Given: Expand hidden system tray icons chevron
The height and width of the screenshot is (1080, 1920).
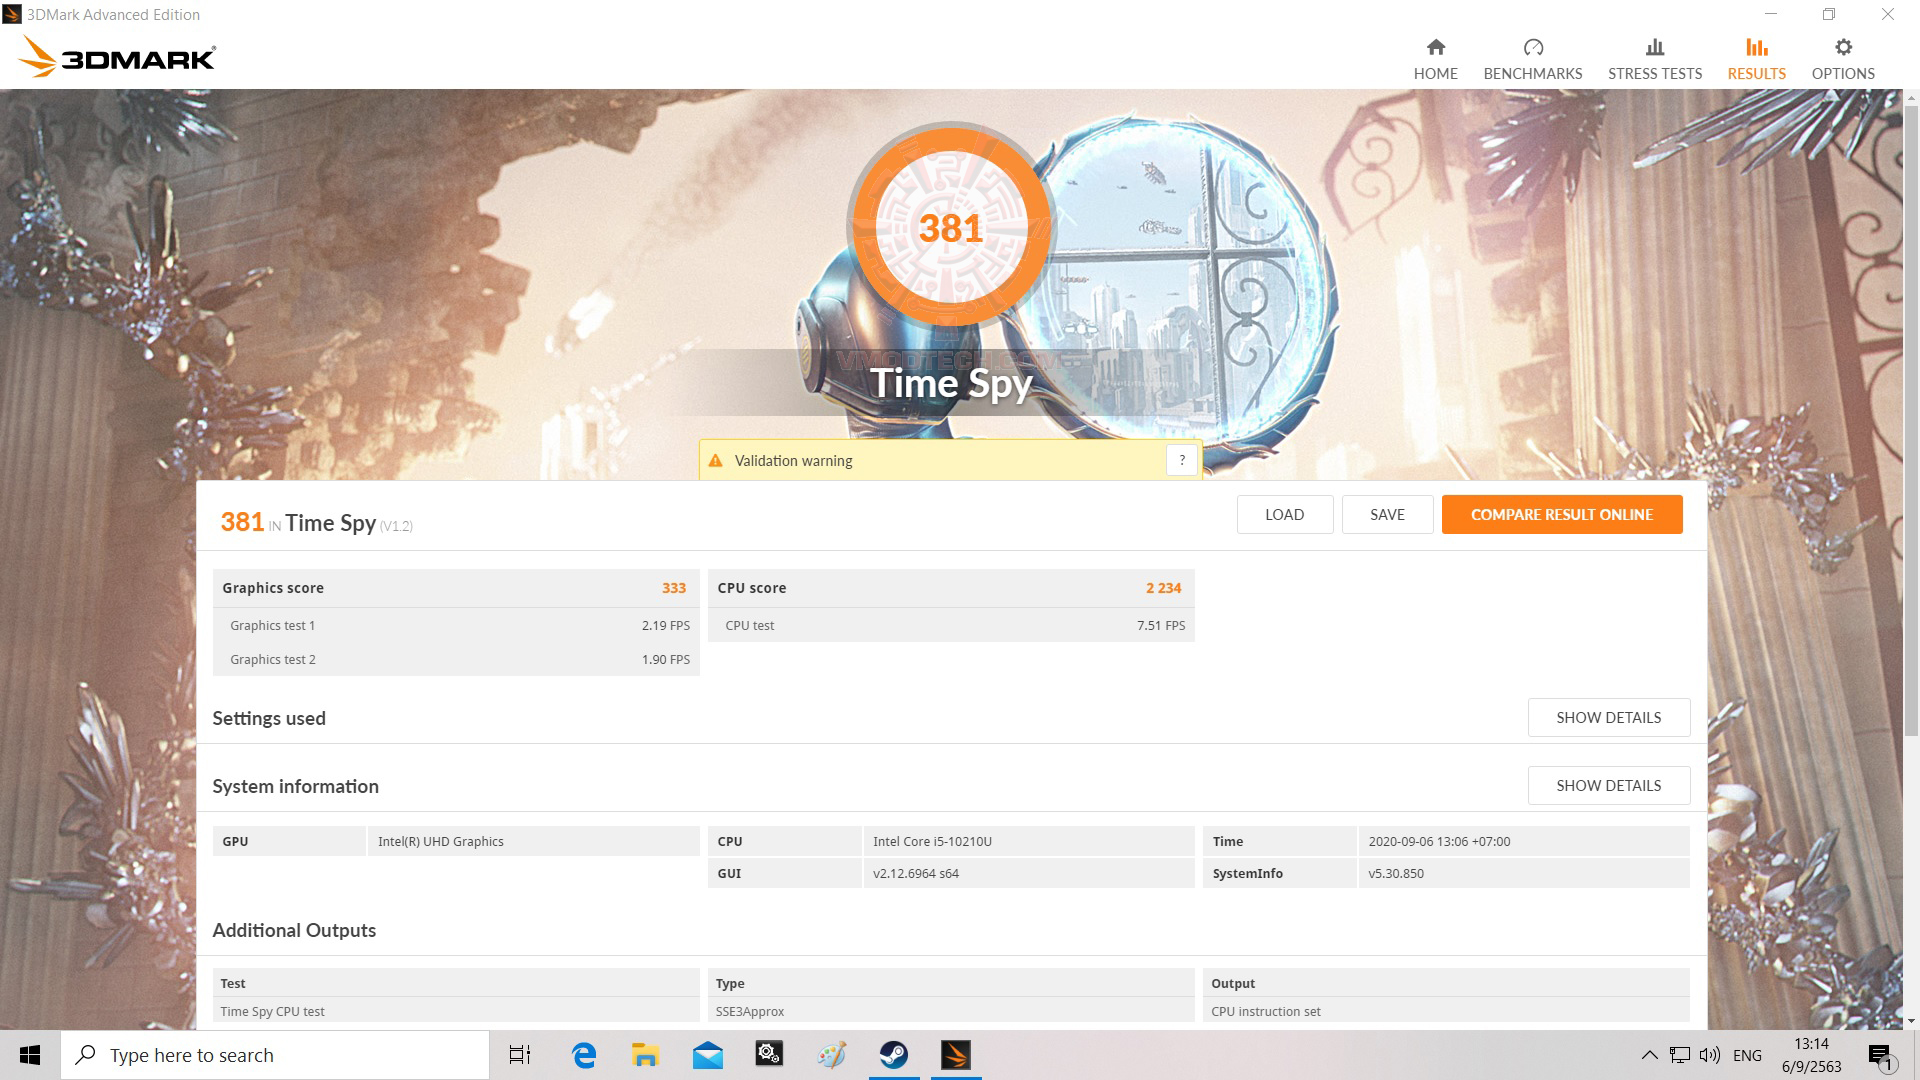Looking at the screenshot, I should (1649, 1055).
